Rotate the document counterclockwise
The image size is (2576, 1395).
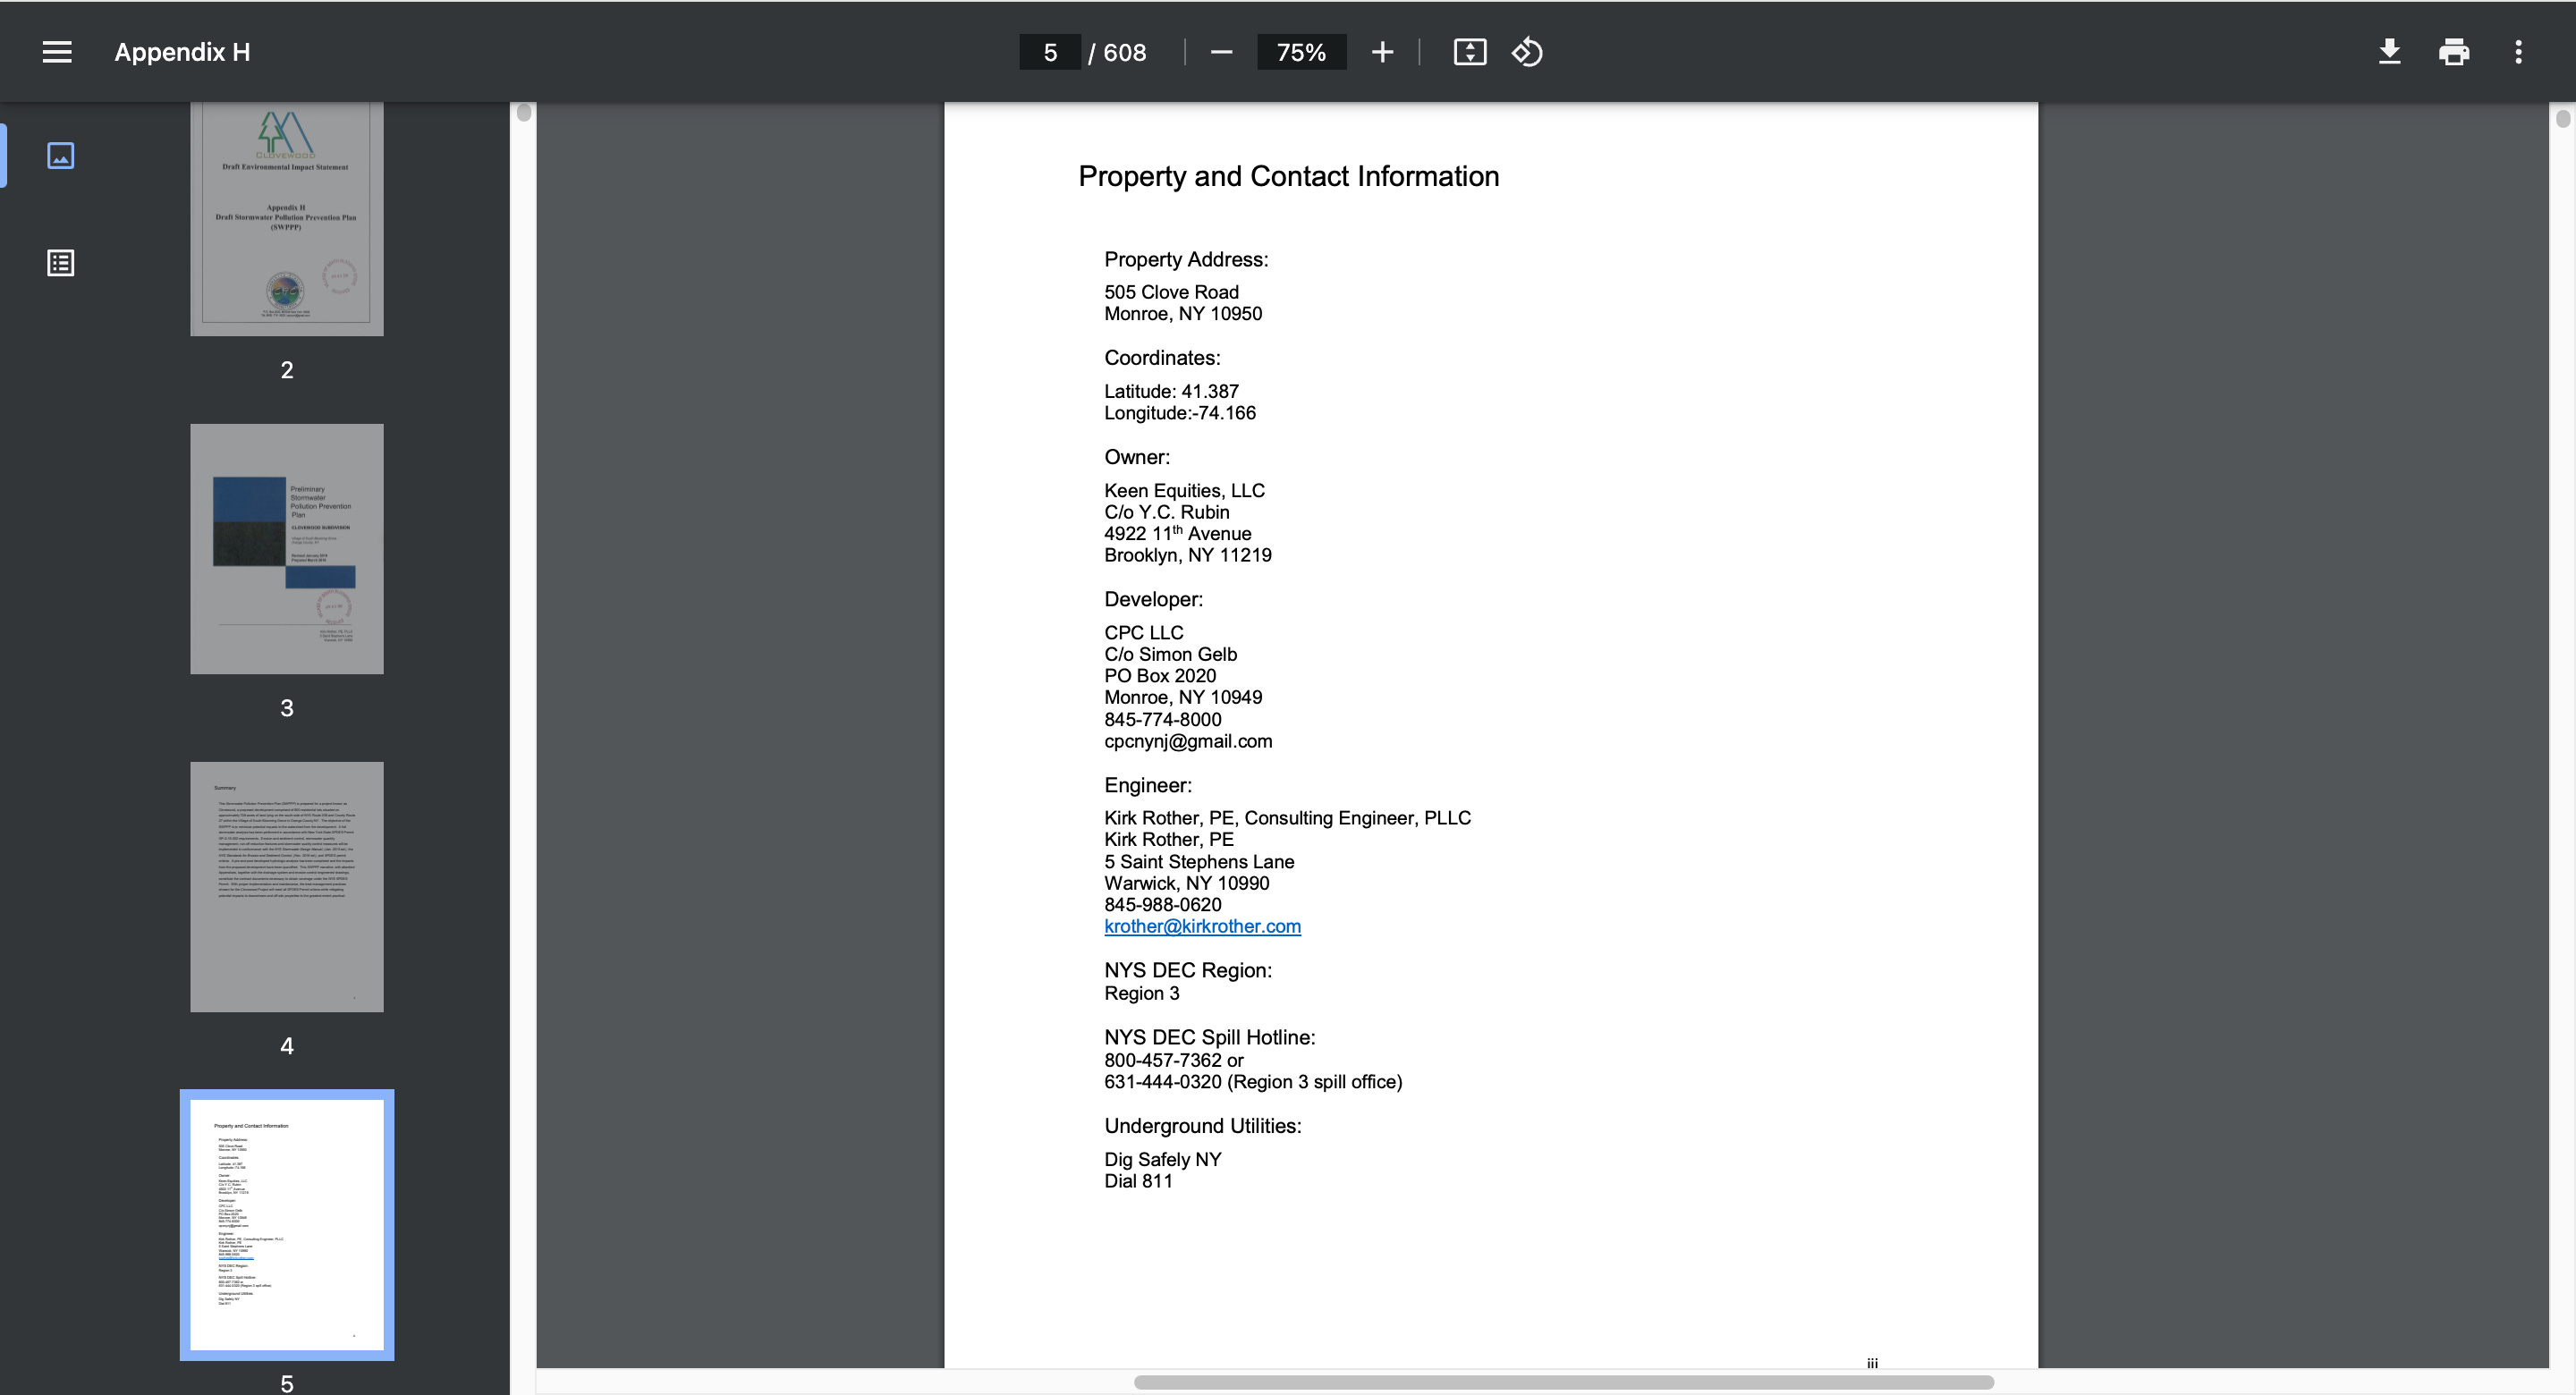pos(1527,52)
